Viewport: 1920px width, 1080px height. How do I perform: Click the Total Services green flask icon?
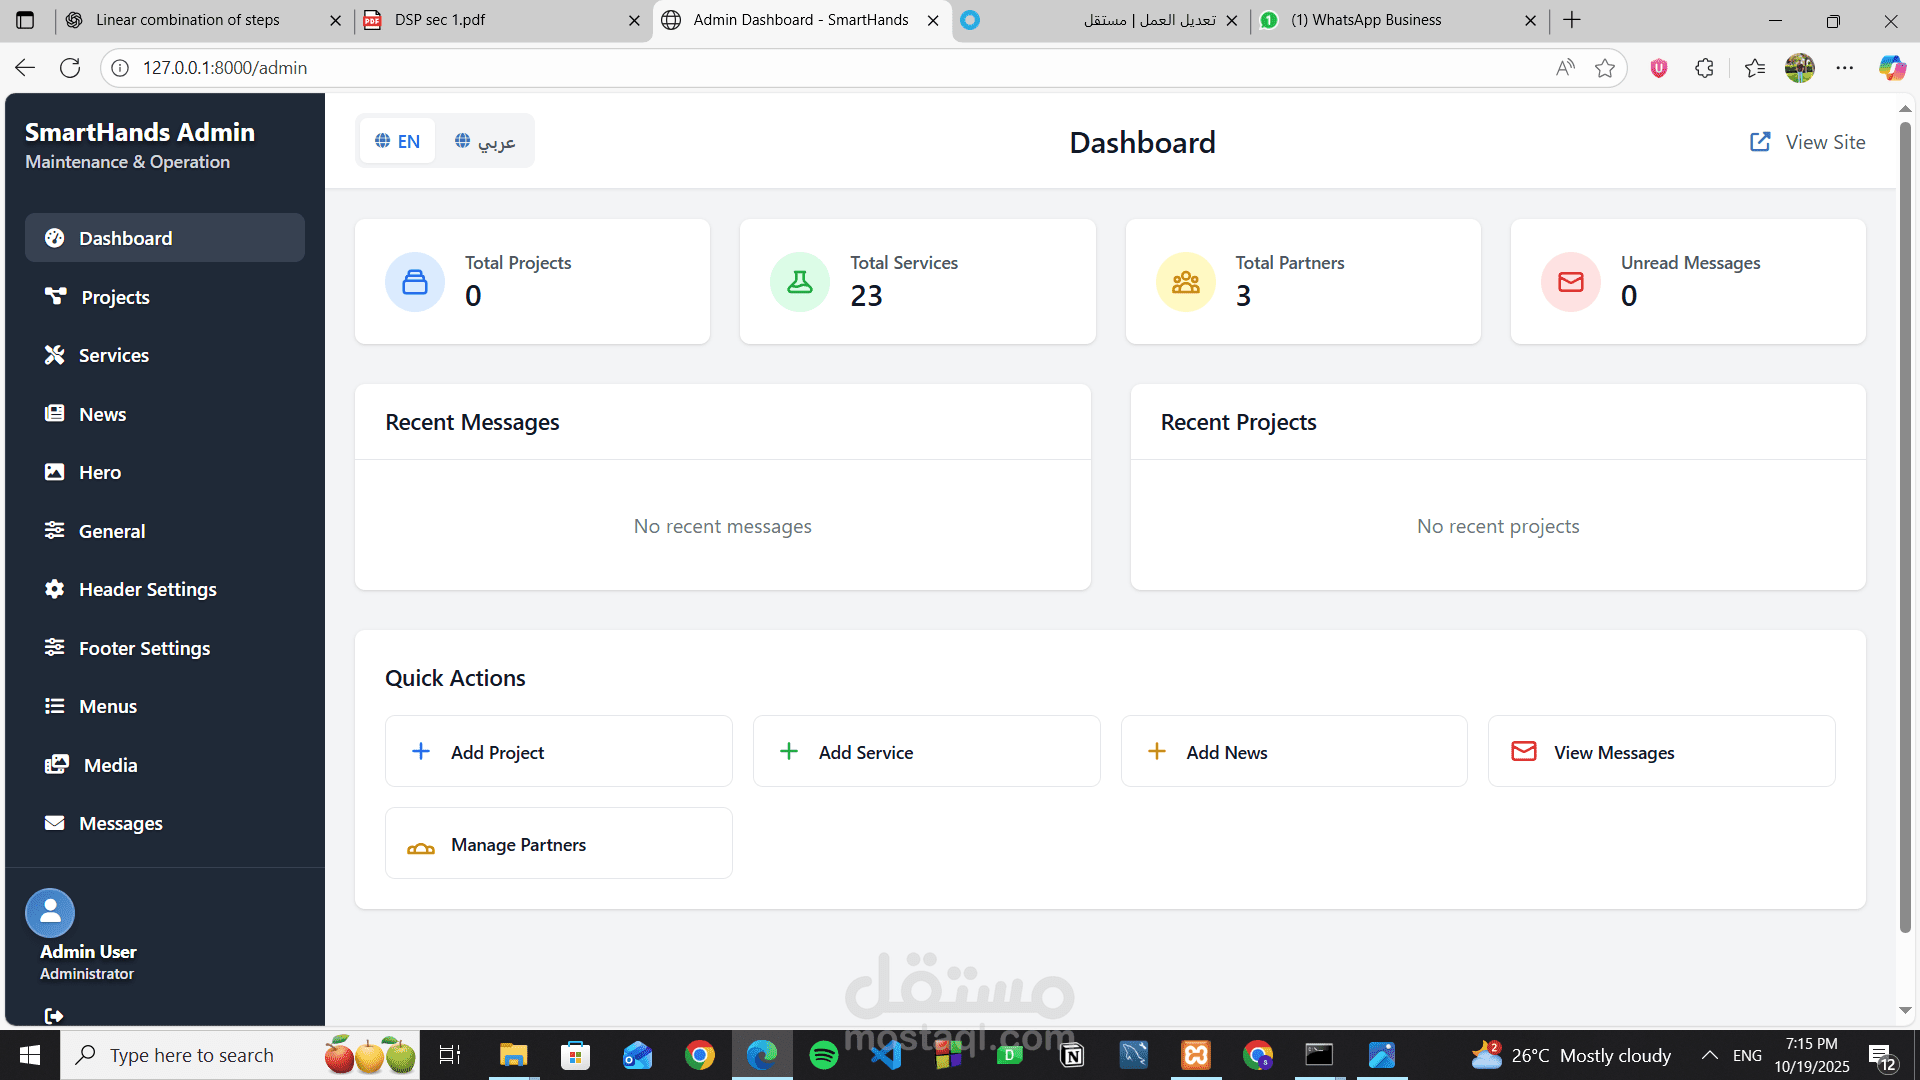tap(800, 282)
